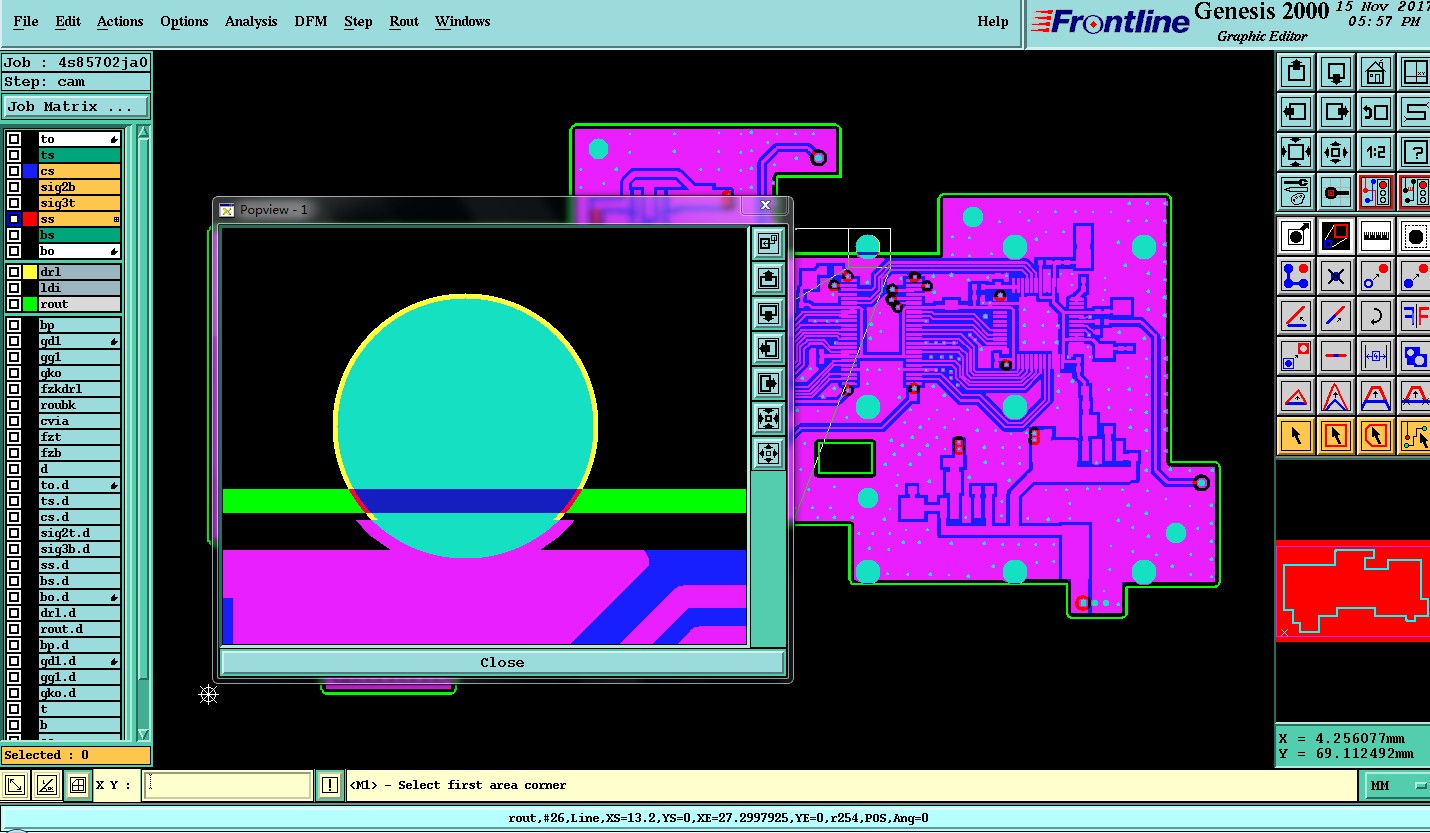Toggle the checkbox for layer to
This screenshot has width=1430, height=833.
(x=14, y=139)
